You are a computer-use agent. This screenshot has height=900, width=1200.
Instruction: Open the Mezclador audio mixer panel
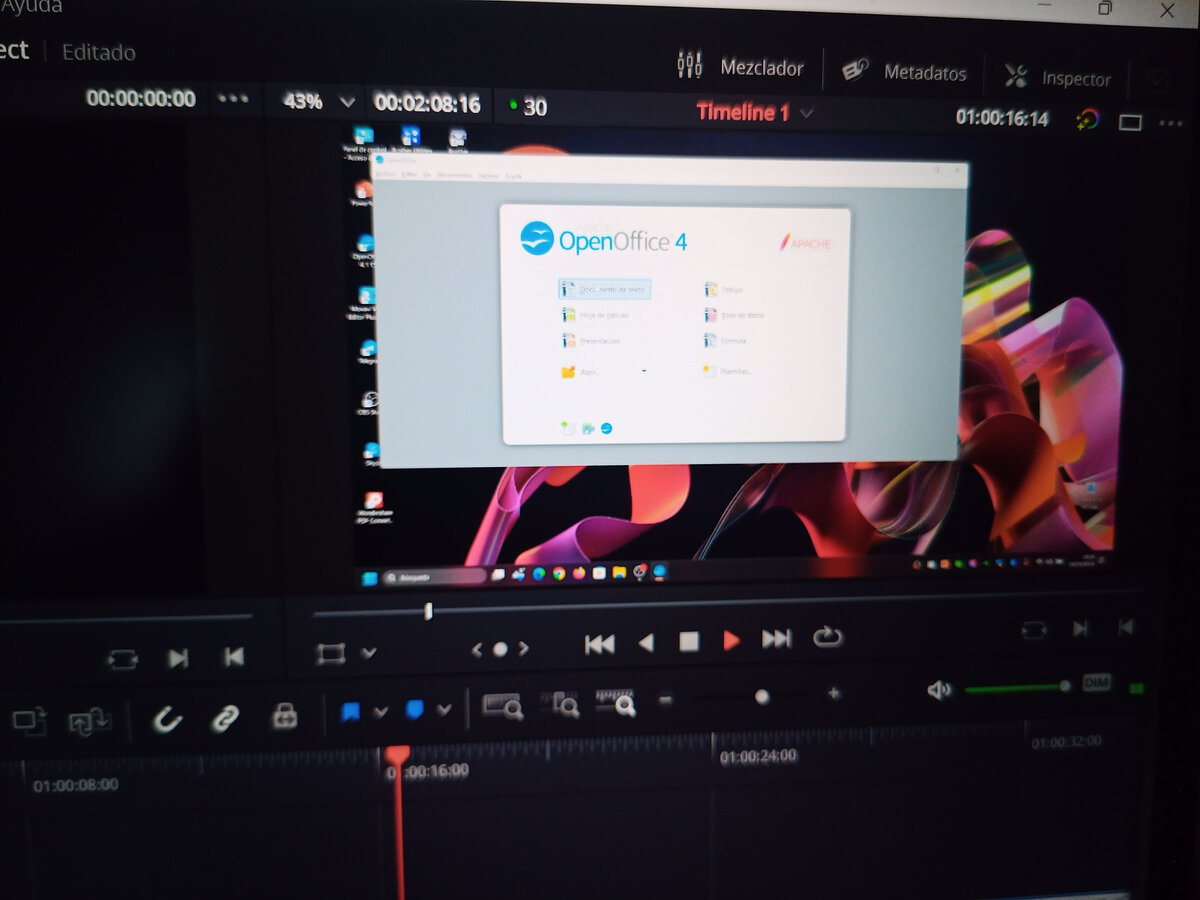[739, 67]
